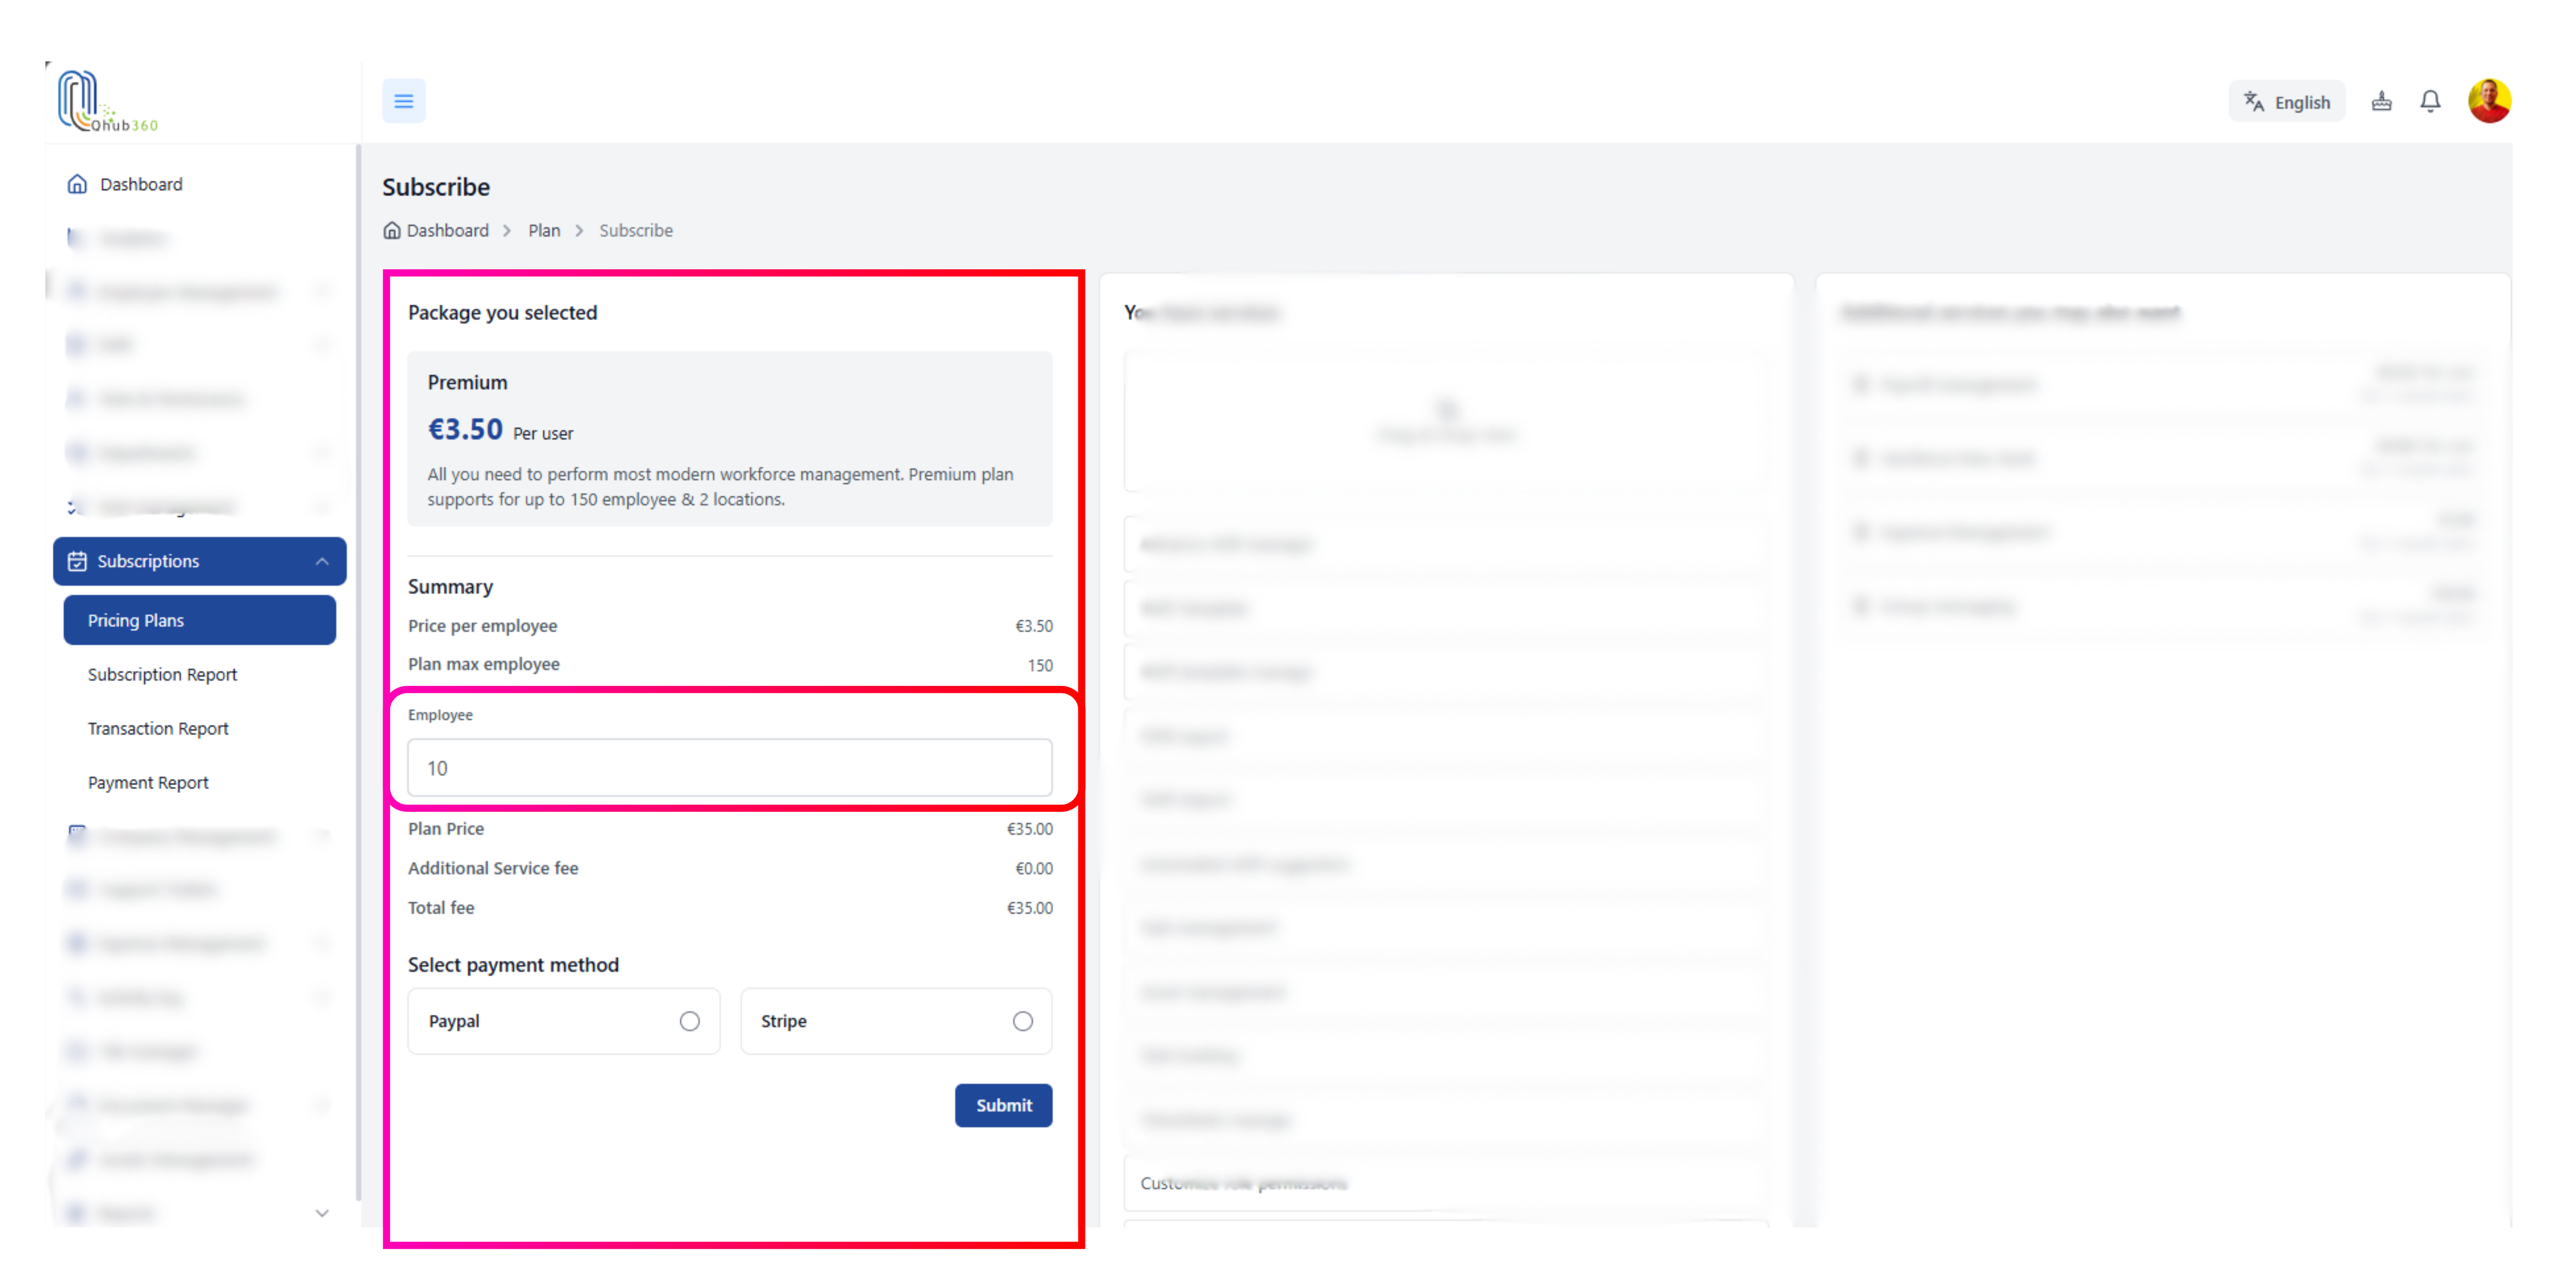Viewport: 2576px width, 1288px height.
Task: Open the user profile avatar
Action: click(x=2489, y=101)
